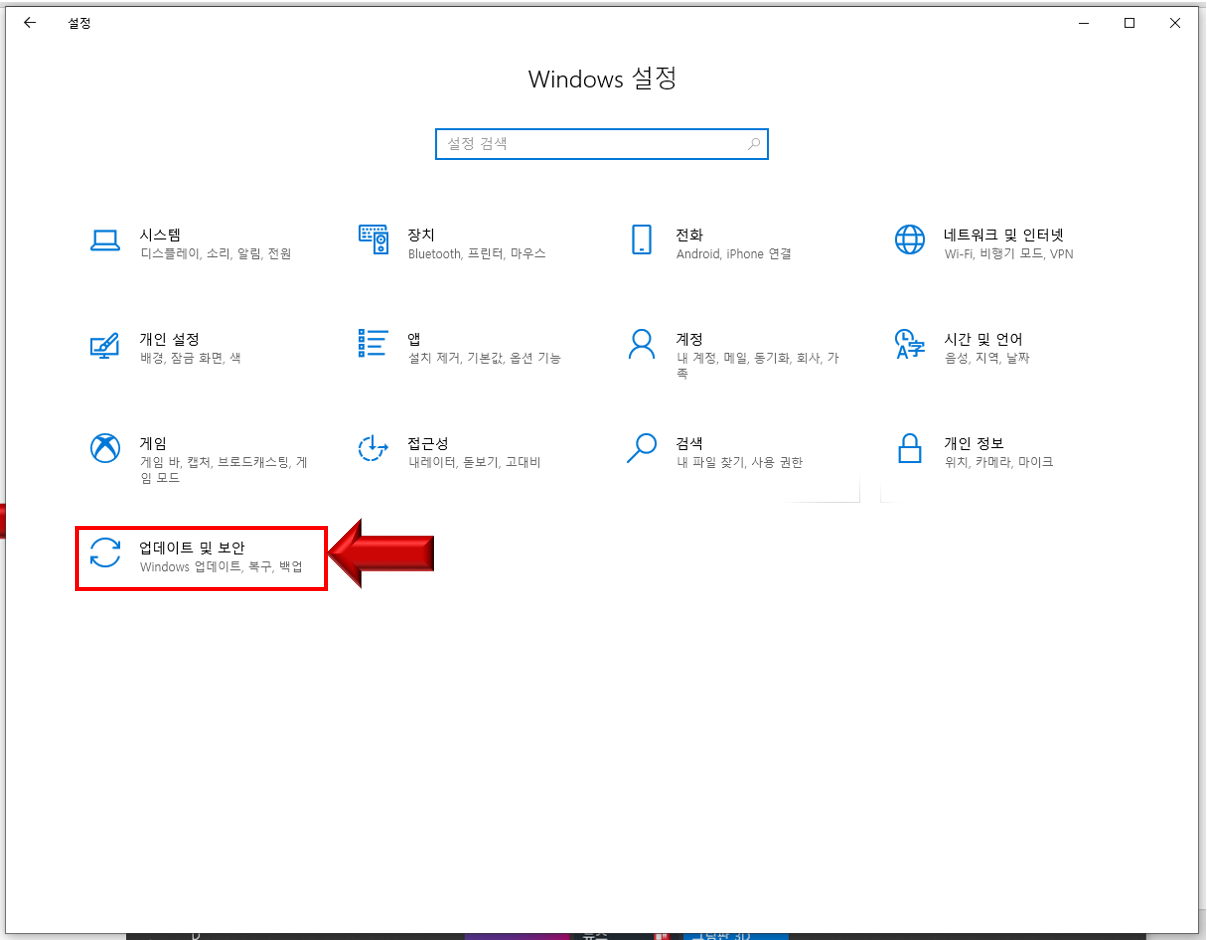Click the 시스템 laptop icon
This screenshot has height=940, width=1207.
pyautogui.click(x=105, y=241)
